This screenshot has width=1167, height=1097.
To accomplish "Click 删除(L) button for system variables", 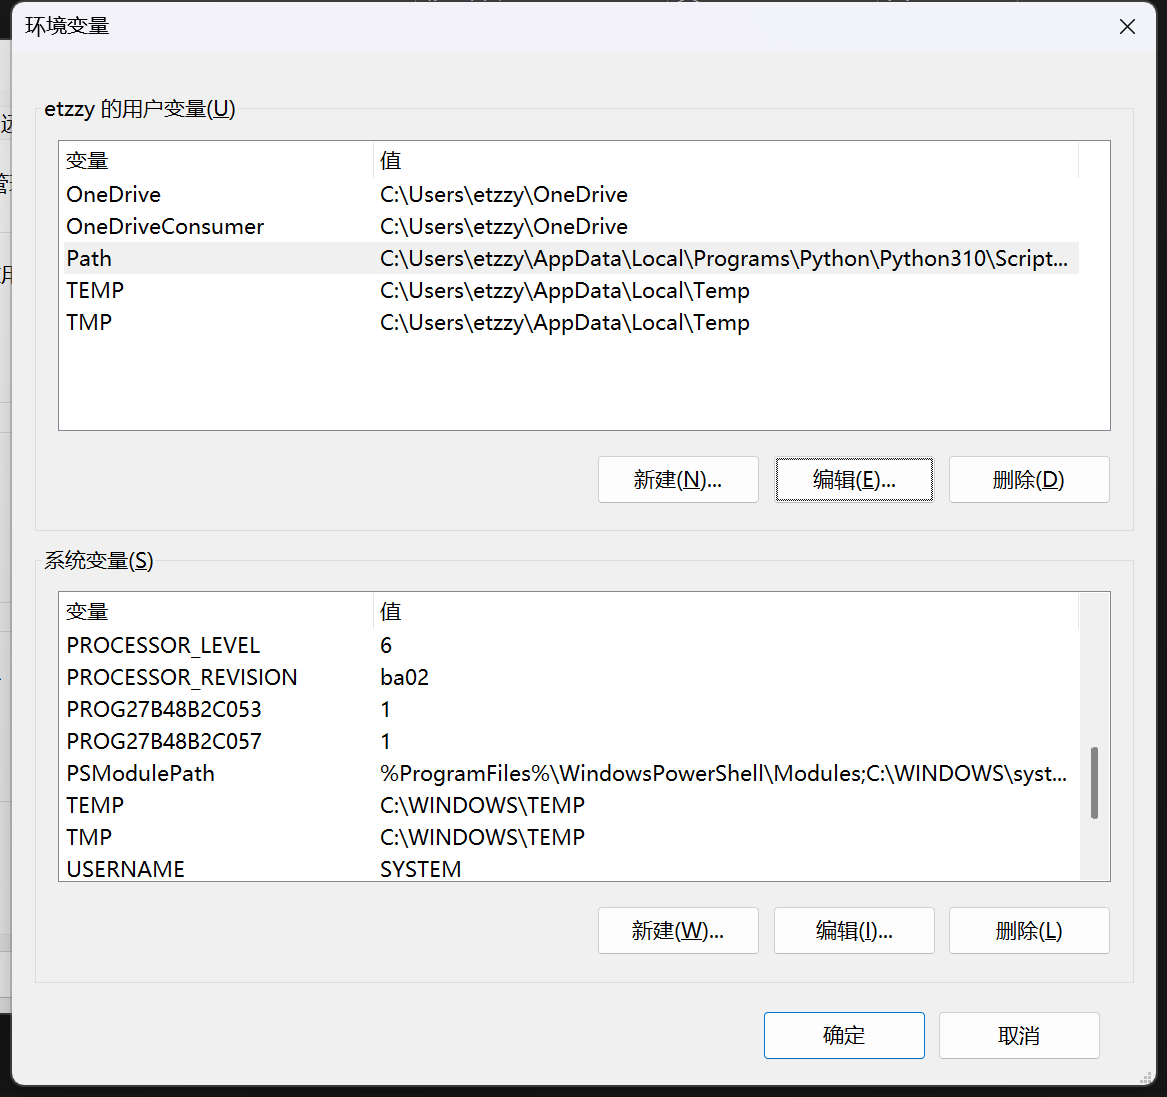I will coord(1029,930).
